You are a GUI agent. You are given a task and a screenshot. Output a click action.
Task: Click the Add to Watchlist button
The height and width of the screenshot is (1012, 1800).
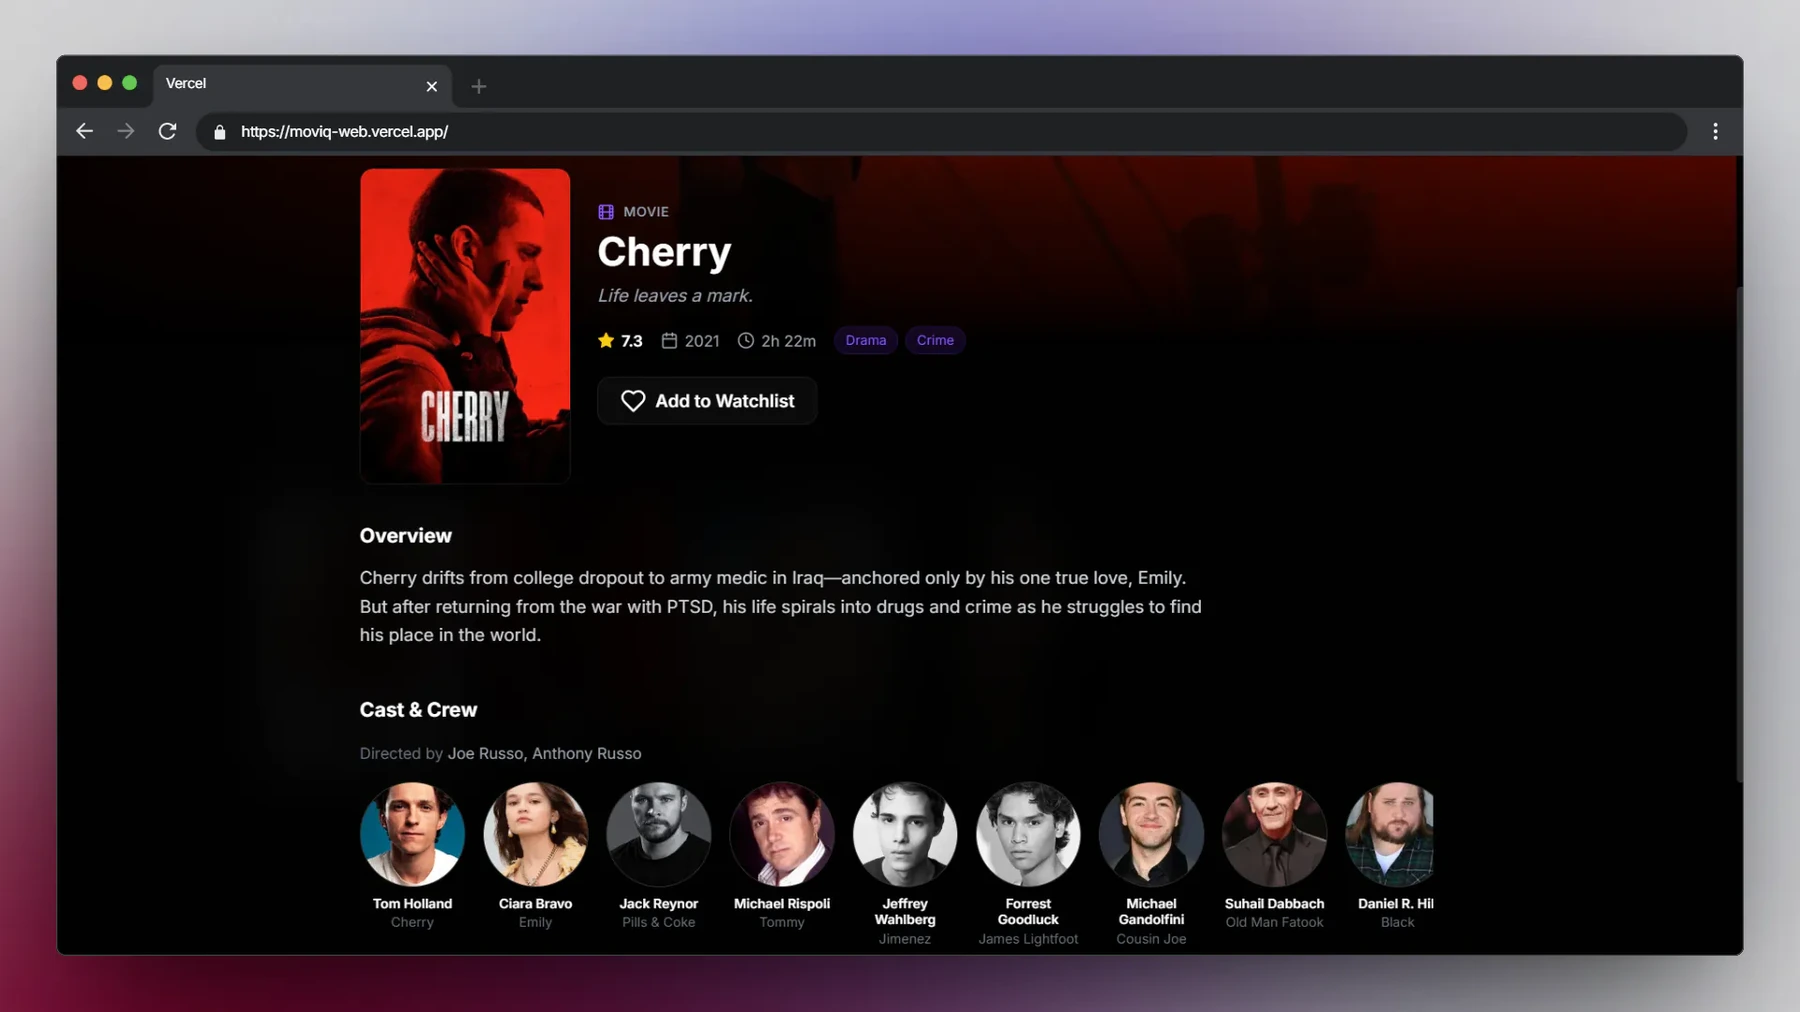(x=707, y=401)
